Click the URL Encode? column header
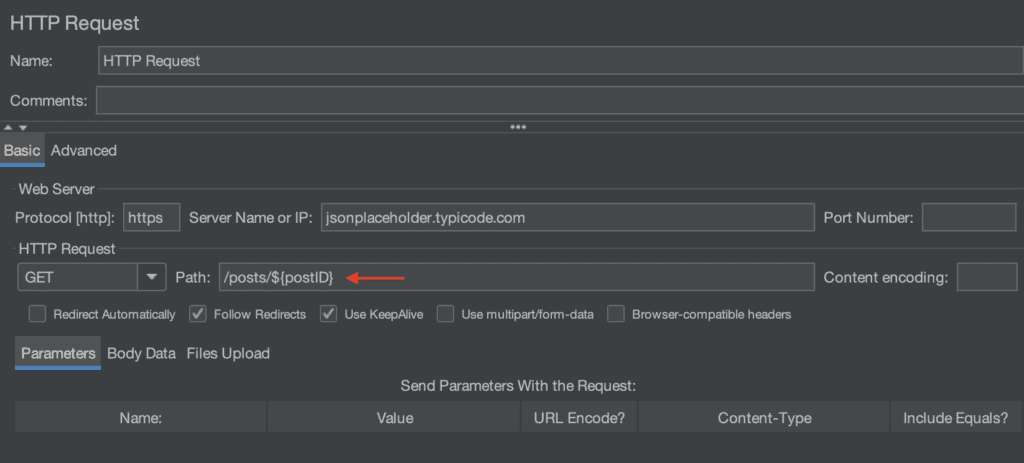This screenshot has height=463, width=1024. click(x=579, y=418)
